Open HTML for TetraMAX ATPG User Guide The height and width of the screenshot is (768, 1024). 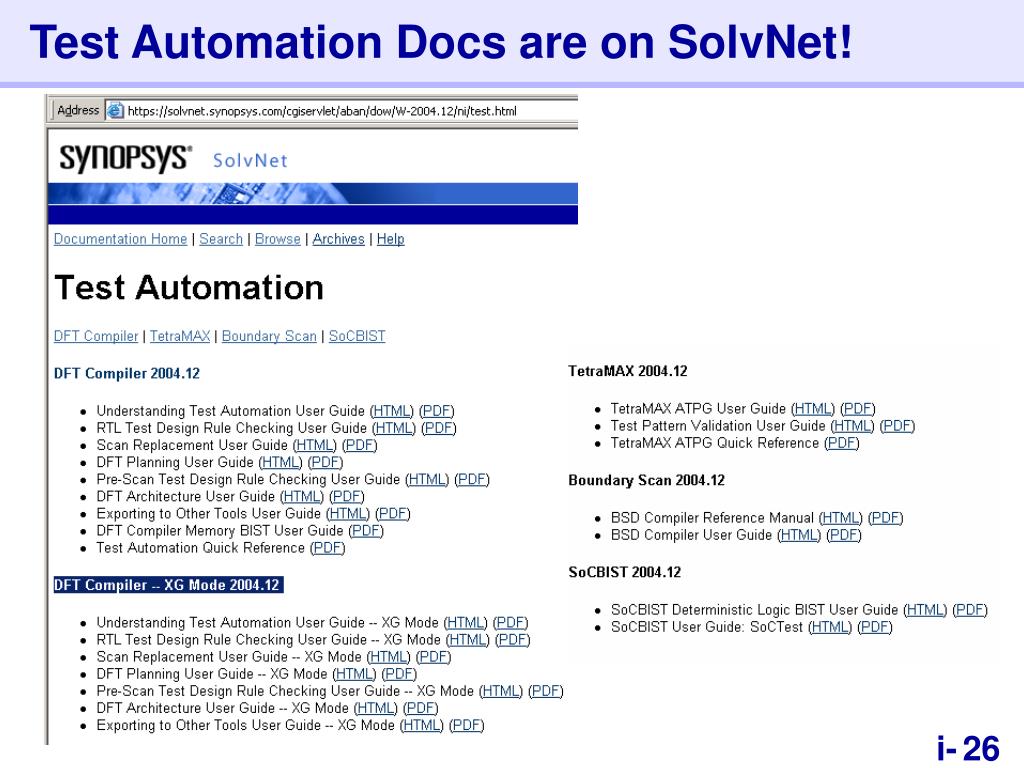click(813, 409)
